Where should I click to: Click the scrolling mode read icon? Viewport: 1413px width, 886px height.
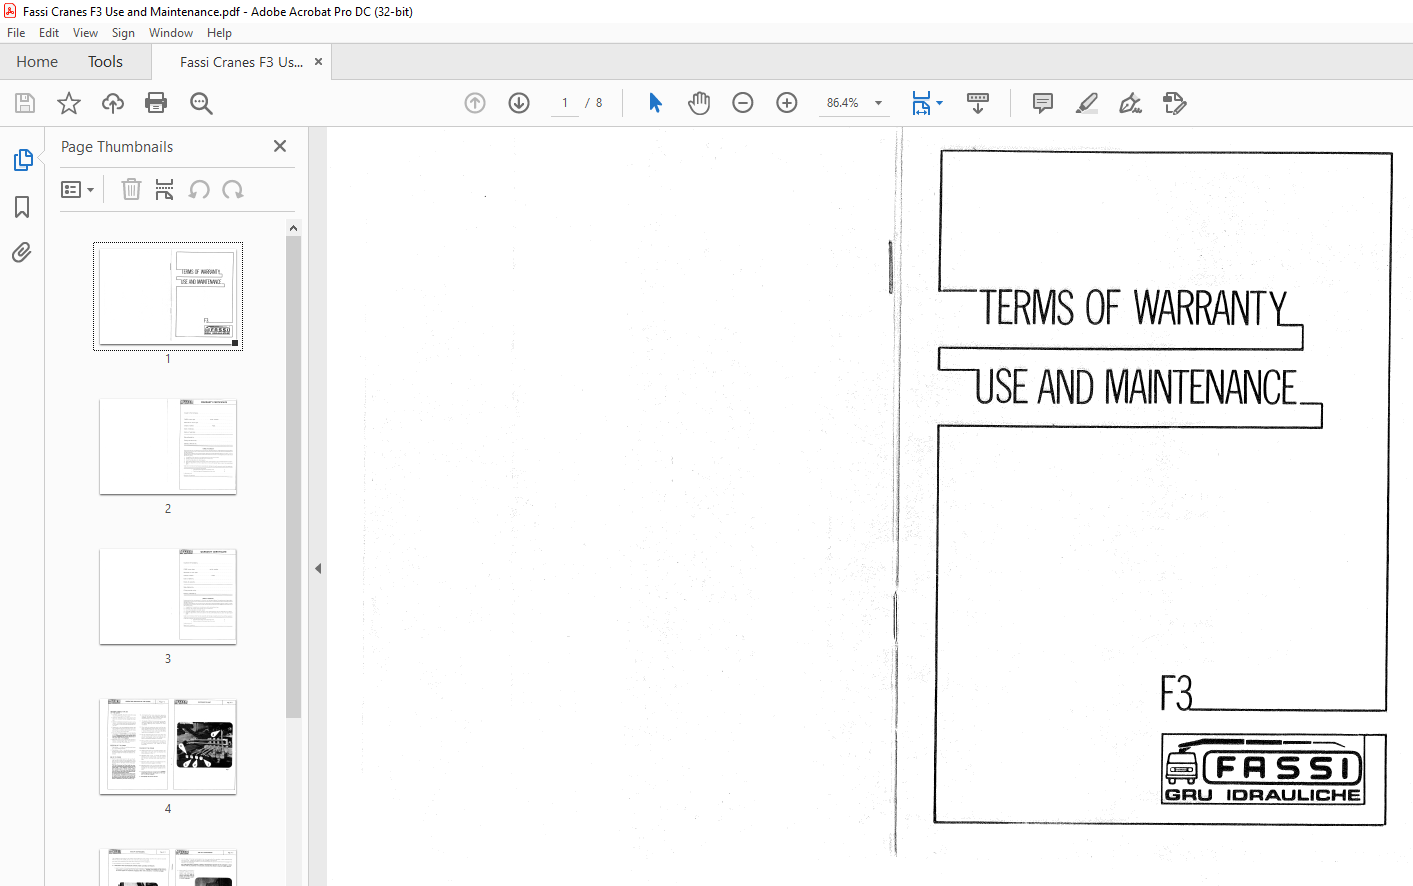pos(978,103)
